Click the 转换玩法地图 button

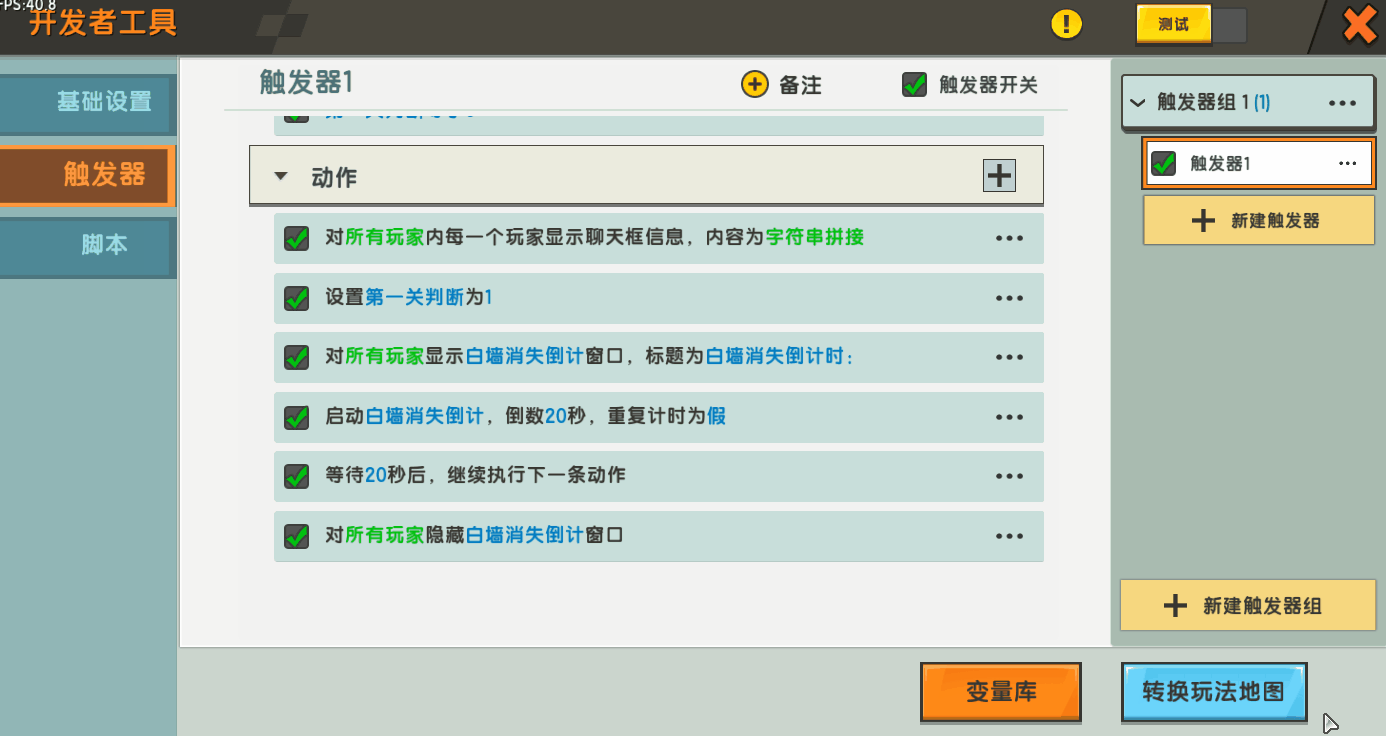1213,691
